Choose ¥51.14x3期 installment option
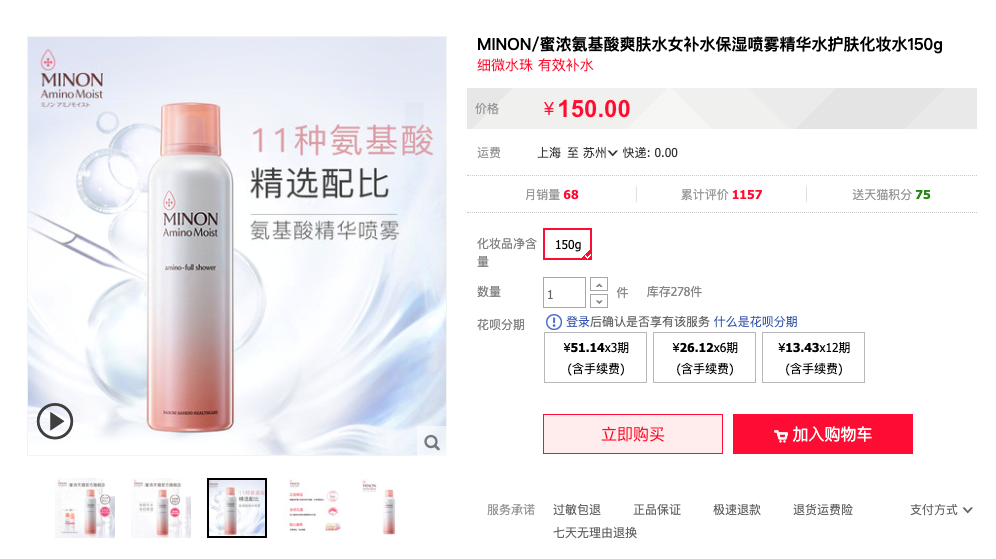Image resolution: width=996 pixels, height=559 pixels. tap(595, 358)
